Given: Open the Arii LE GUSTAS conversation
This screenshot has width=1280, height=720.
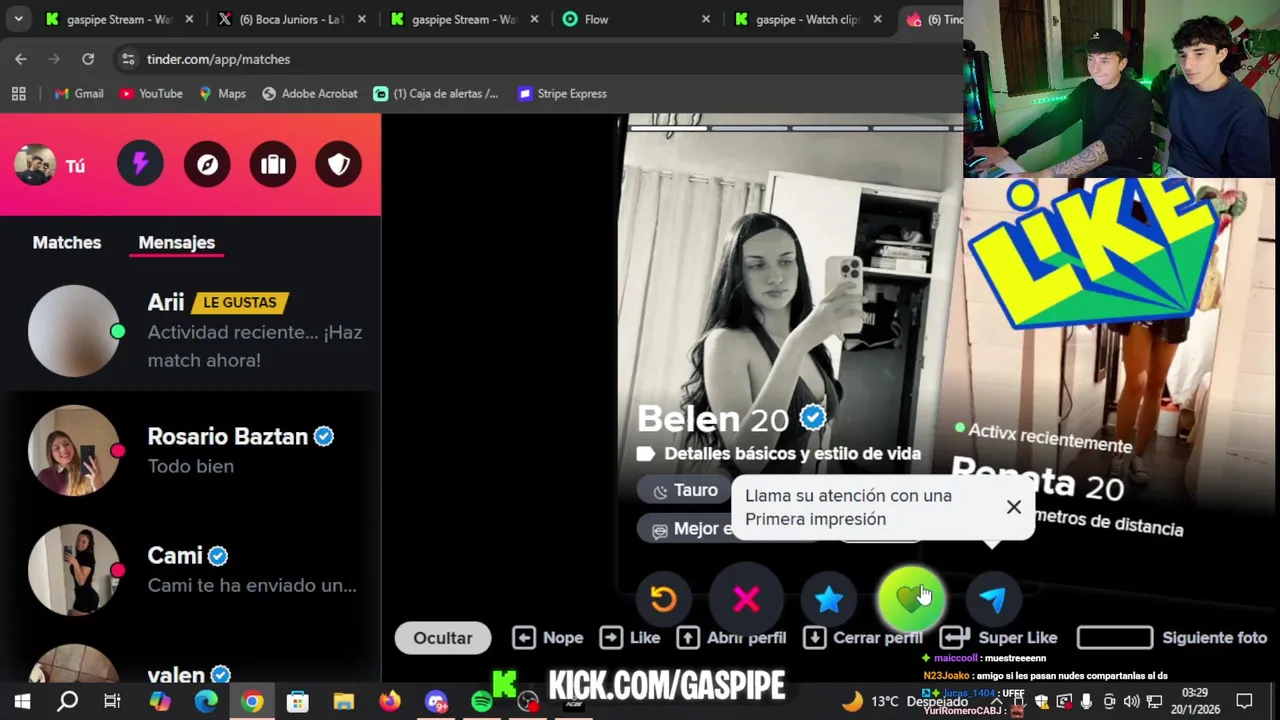Looking at the screenshot, I should (190, 331).
